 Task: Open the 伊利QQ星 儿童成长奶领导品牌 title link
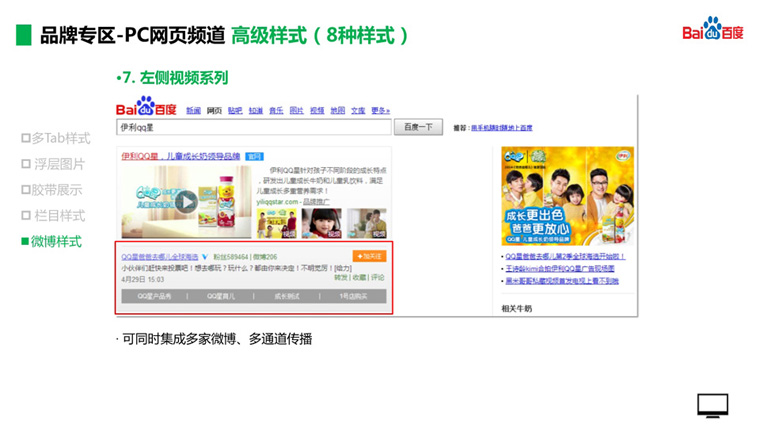(181, 157)
